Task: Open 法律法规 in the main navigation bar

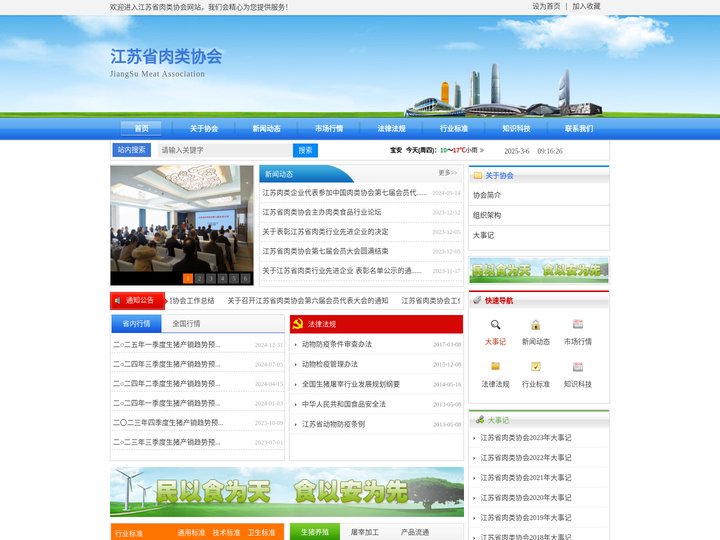Action: point(391,129)
